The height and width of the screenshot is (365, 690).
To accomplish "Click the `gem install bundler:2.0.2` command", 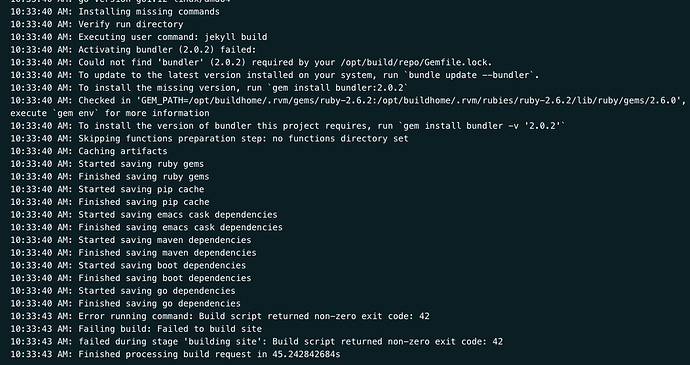I will (x=338, y=88).
